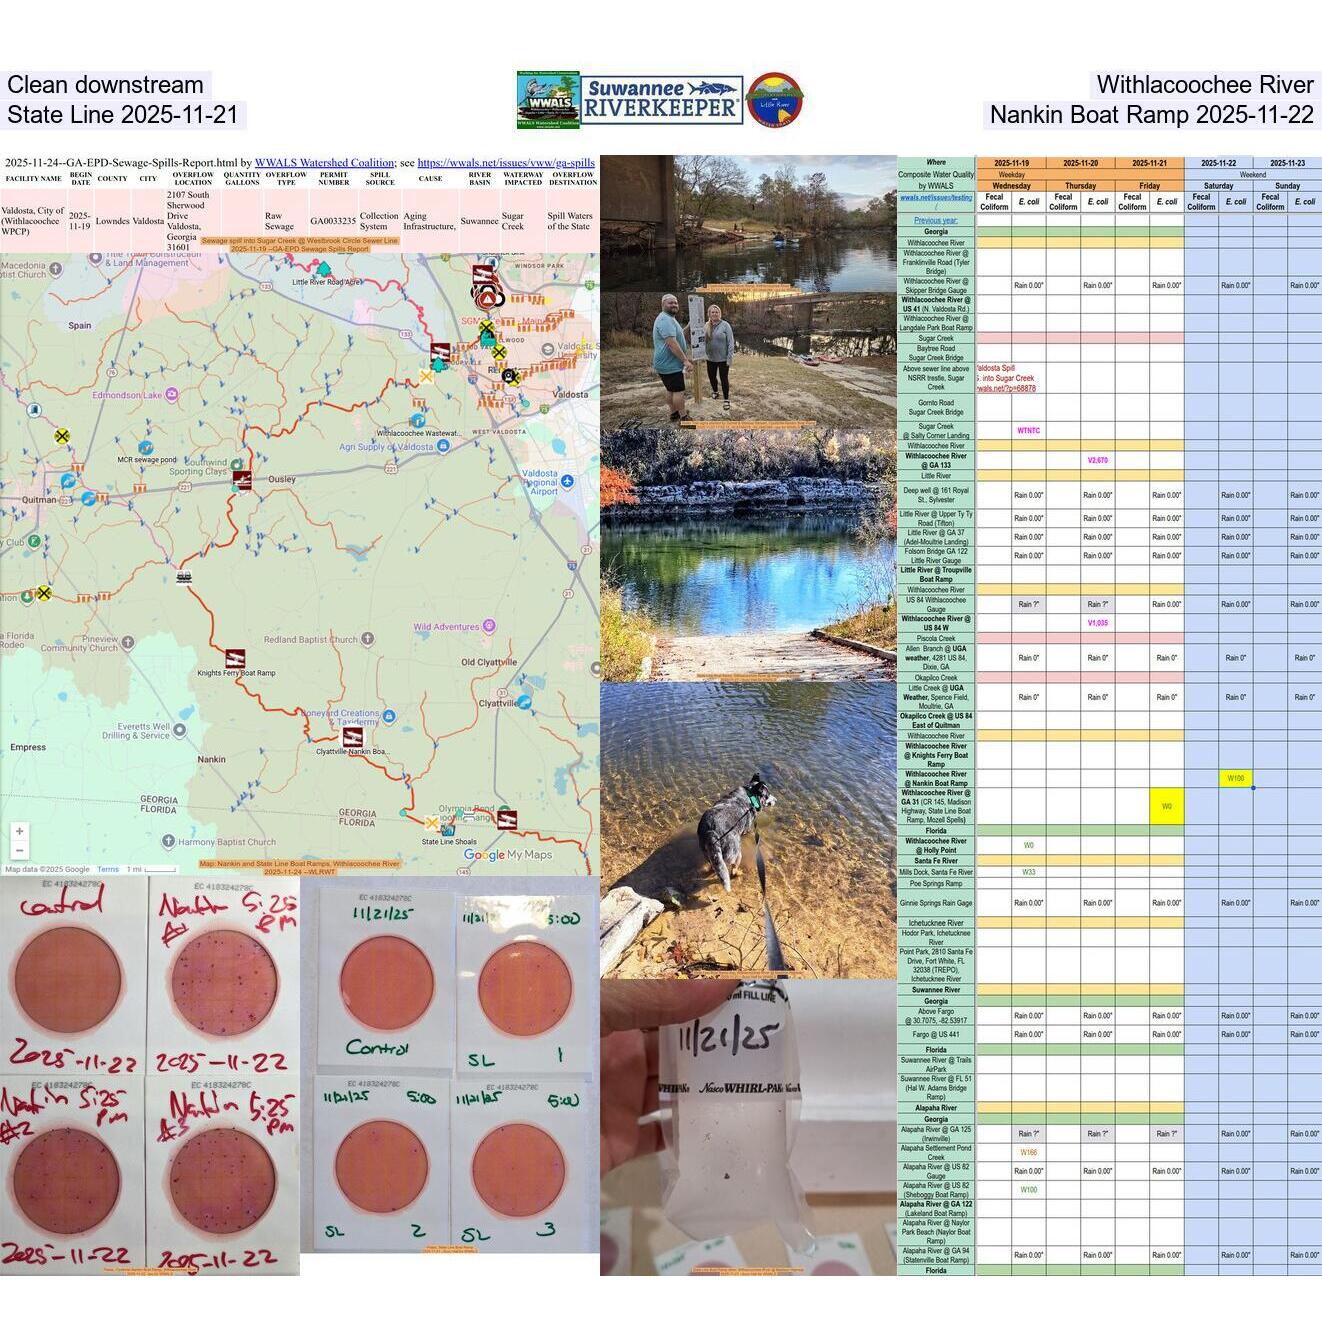
Task: Select the Clyattville-Nankin Boat Ramp map marker
Action: (351, 739)
